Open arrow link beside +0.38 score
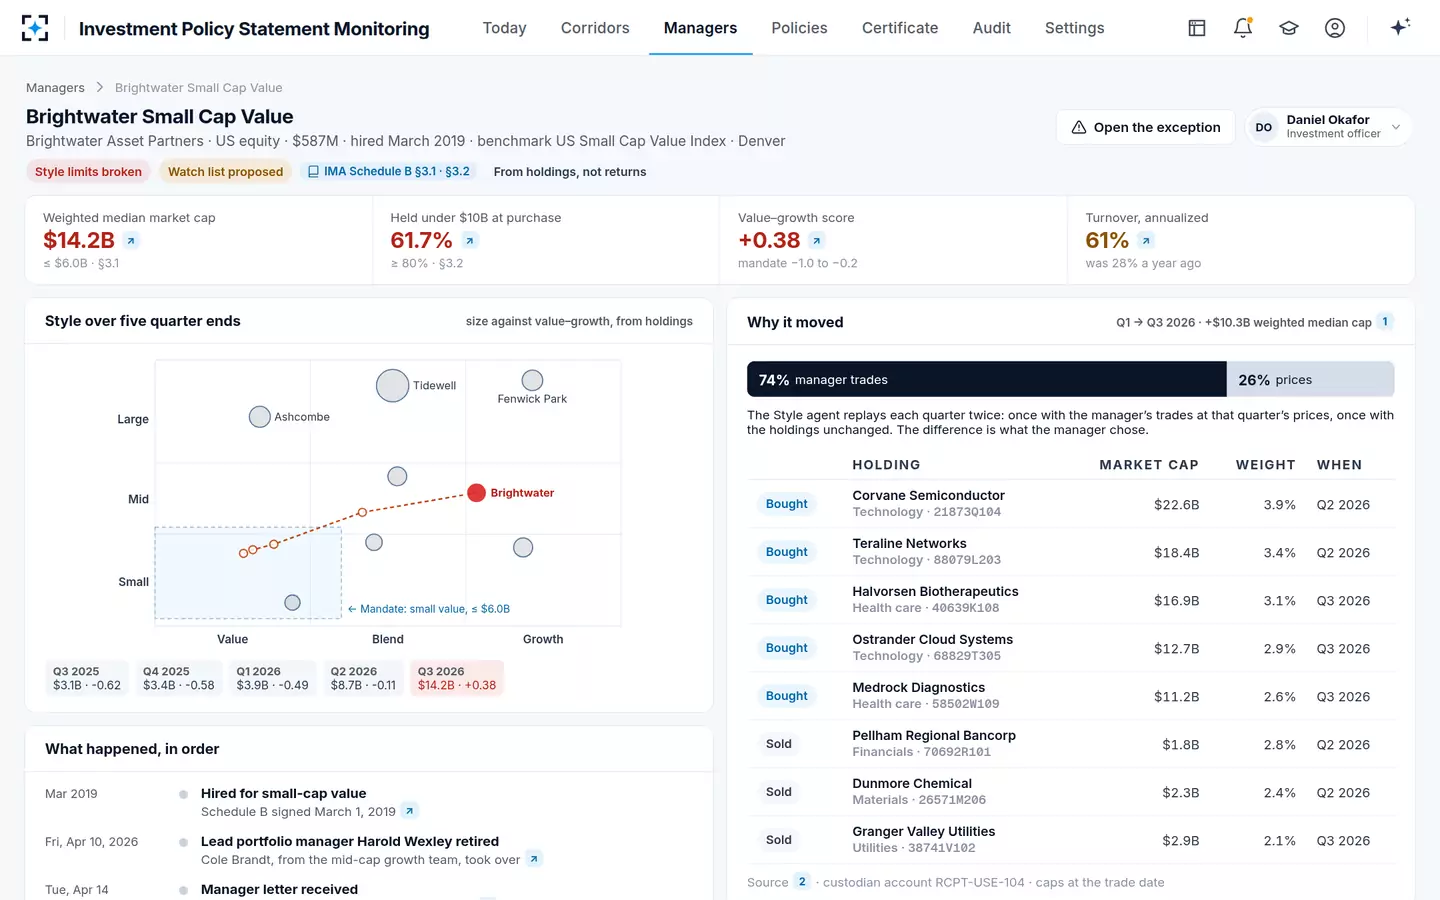Viewport: 1440px width, 900px height. [x=817, y=241]
